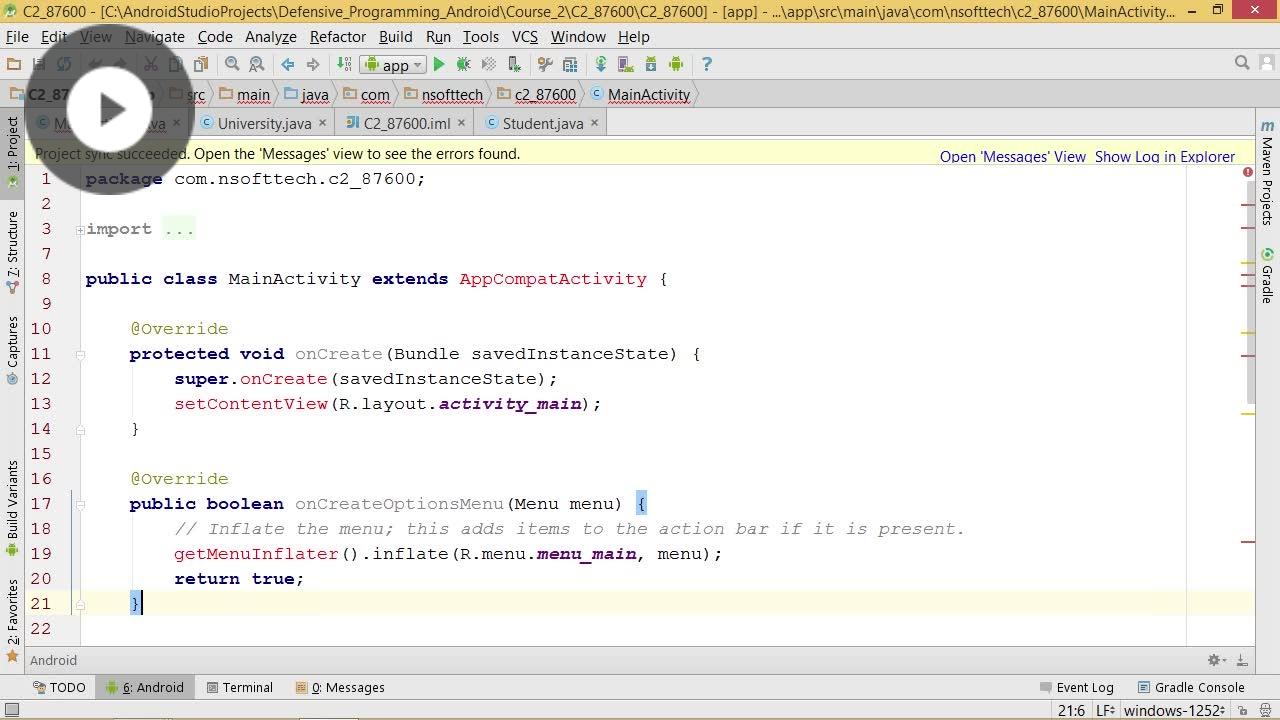Open the LF line separator selector
Image resolution: width=1280 pixels, height=720 pixels.
pos(1105,710)
